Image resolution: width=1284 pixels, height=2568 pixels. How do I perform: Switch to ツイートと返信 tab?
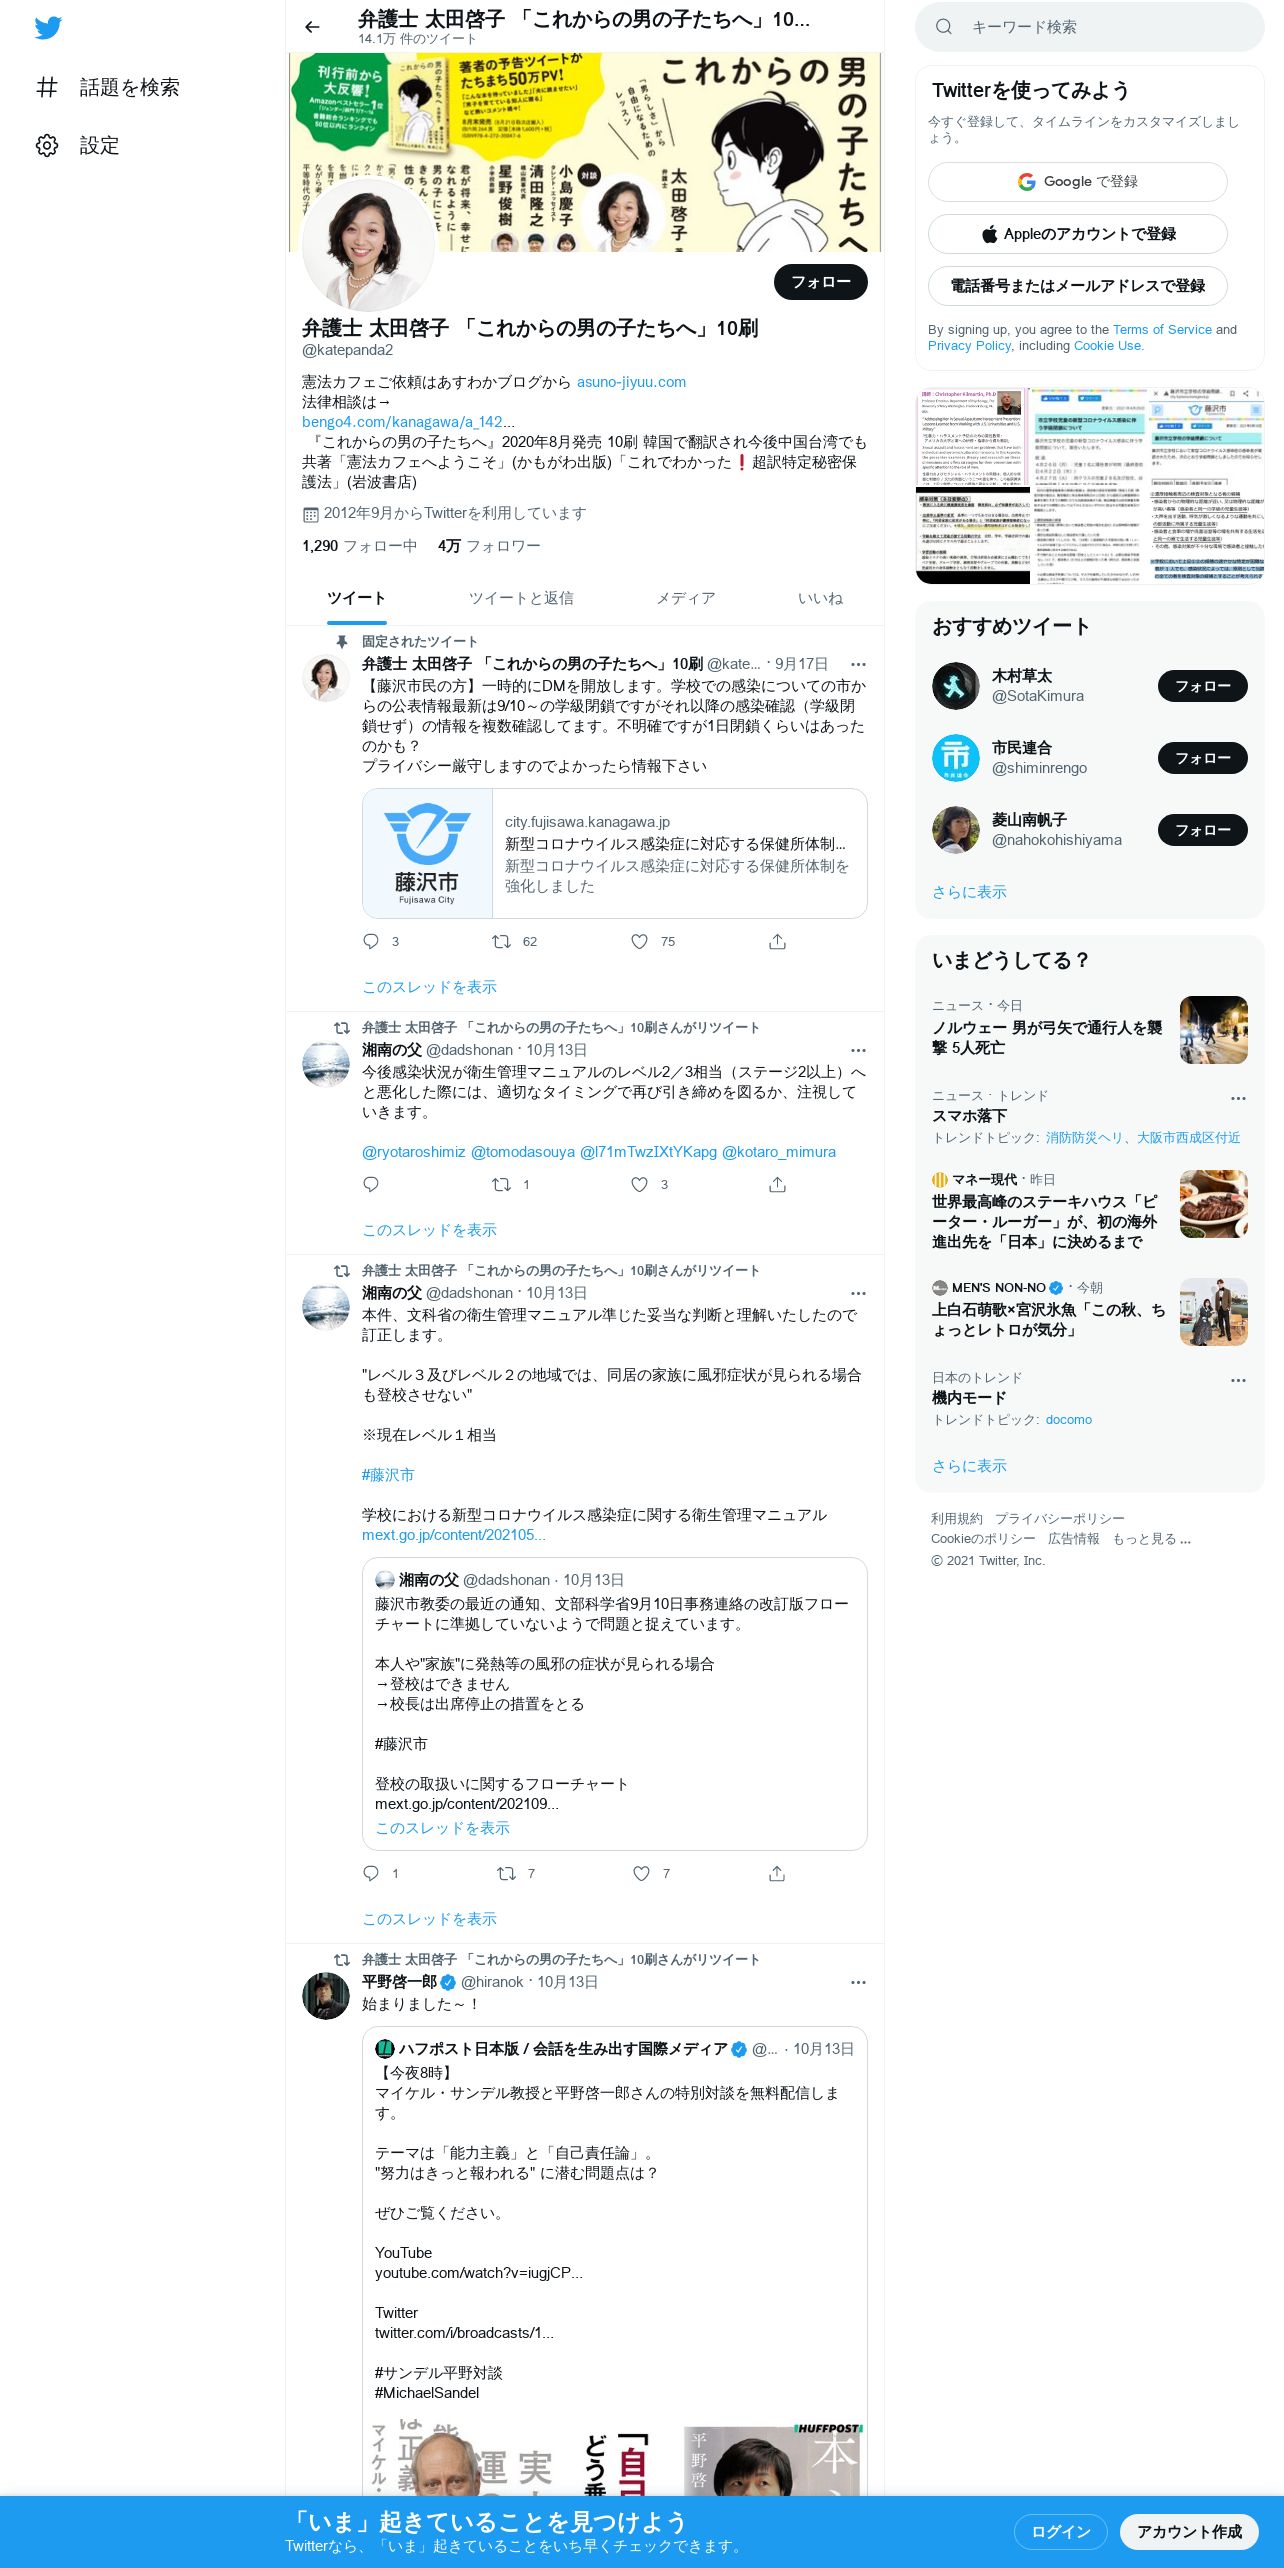click(521, 598)
